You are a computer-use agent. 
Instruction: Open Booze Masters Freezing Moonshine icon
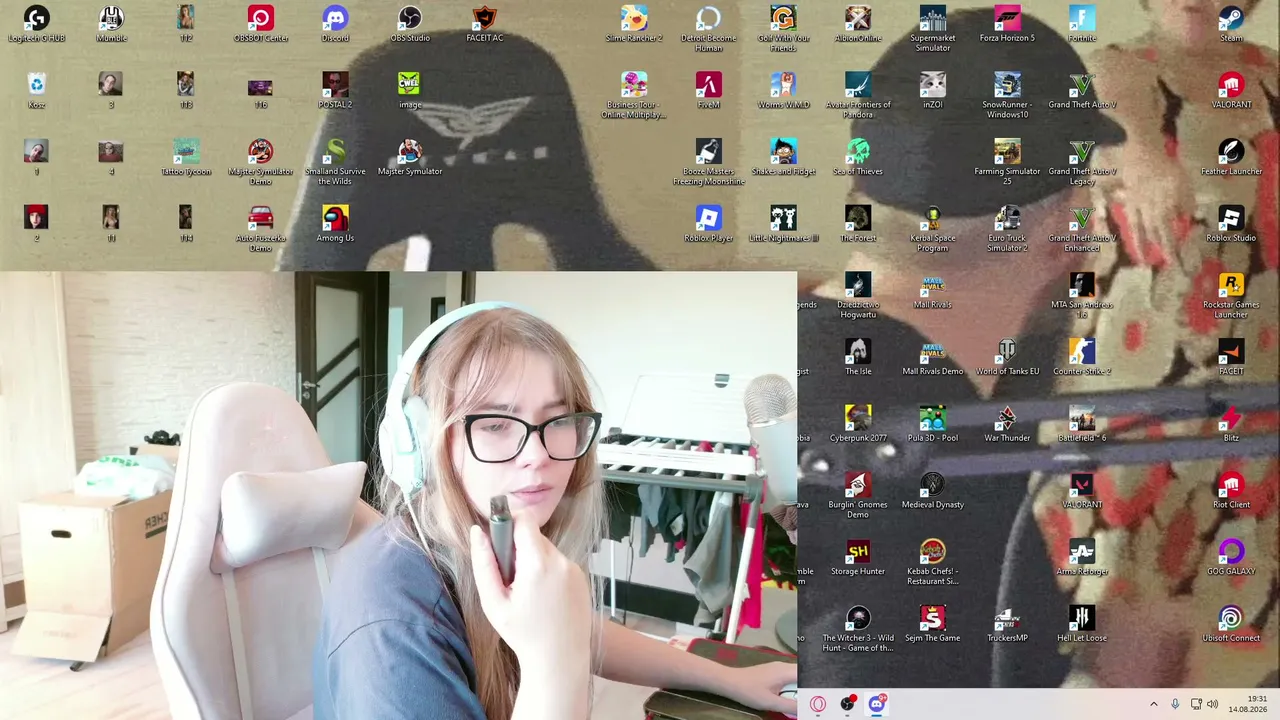tap(708, 162)
